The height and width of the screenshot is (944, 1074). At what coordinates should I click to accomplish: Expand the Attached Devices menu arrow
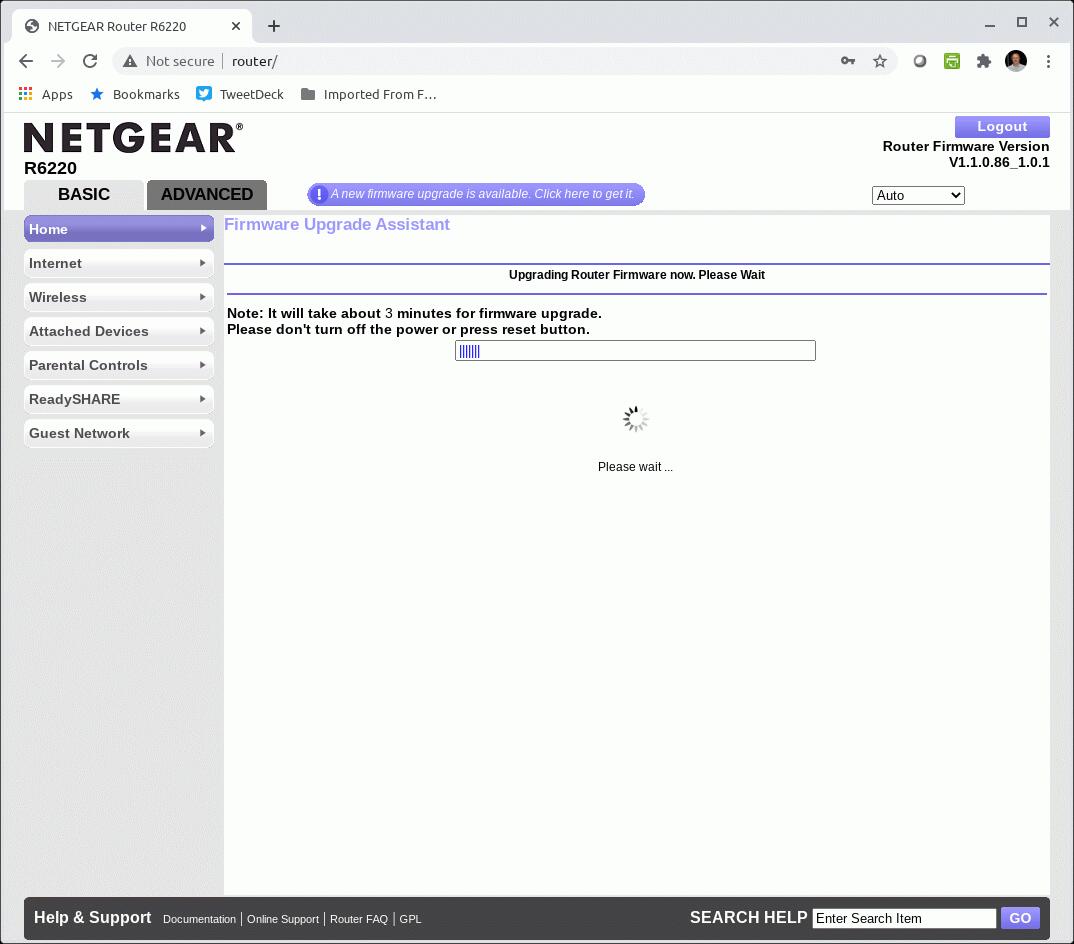[x=203, y=331]
